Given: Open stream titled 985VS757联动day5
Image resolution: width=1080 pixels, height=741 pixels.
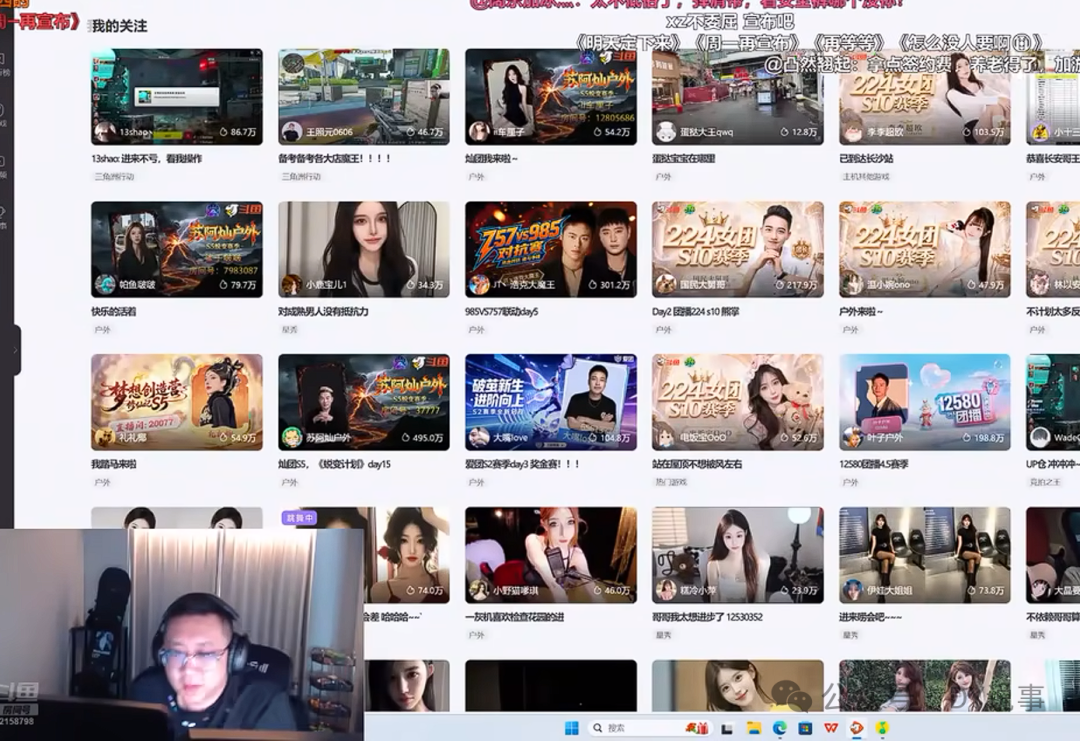Looking at the screenshot, I should click(x=501, y=311).
